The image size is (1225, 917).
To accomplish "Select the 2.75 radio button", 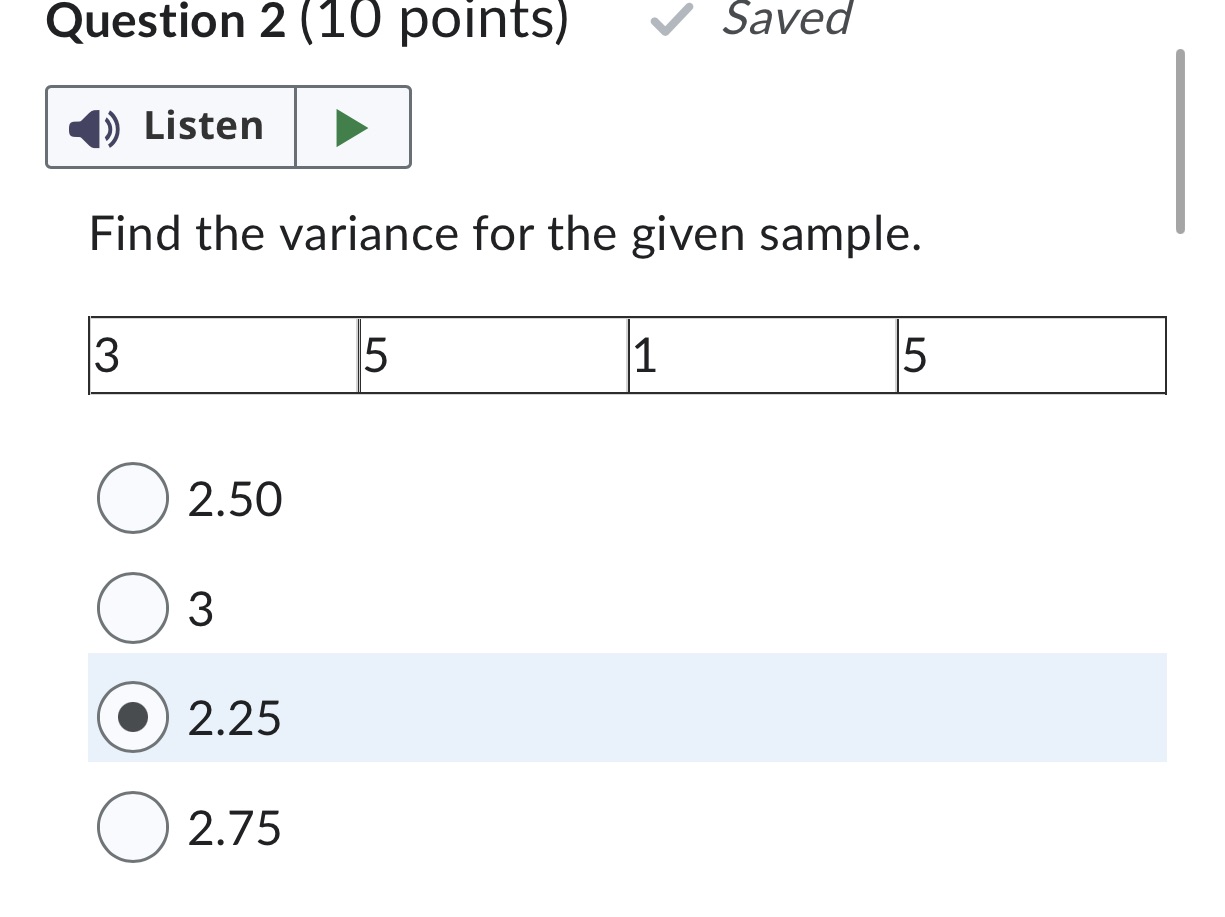I will coord(132,828).
